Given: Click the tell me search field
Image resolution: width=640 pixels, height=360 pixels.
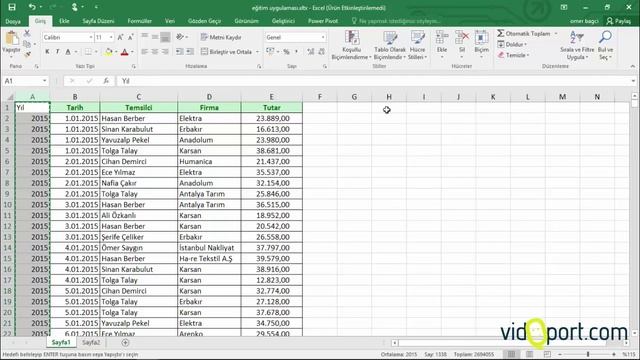Looking at the screenshot, I should (x=396, y=21).
